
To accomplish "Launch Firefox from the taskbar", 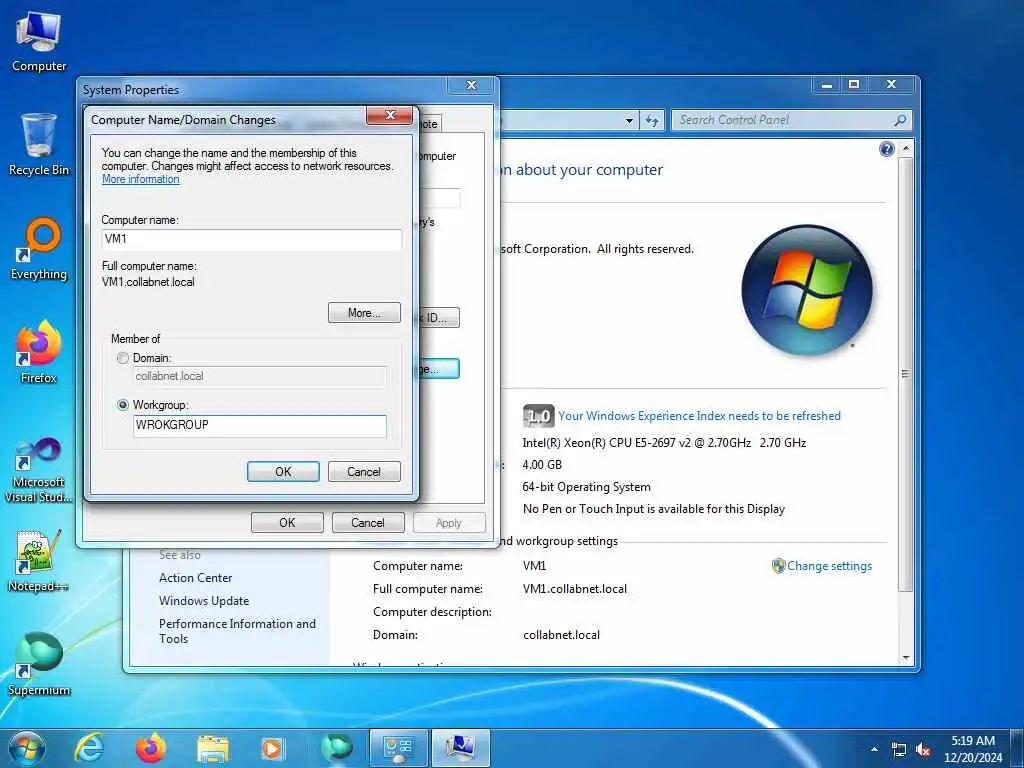I will click(151, 748).
